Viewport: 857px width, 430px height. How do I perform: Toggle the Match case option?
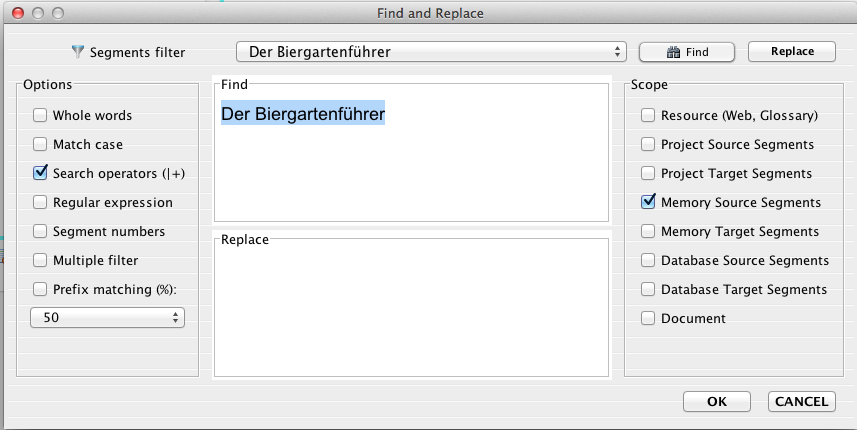click(x=41, y=145)
